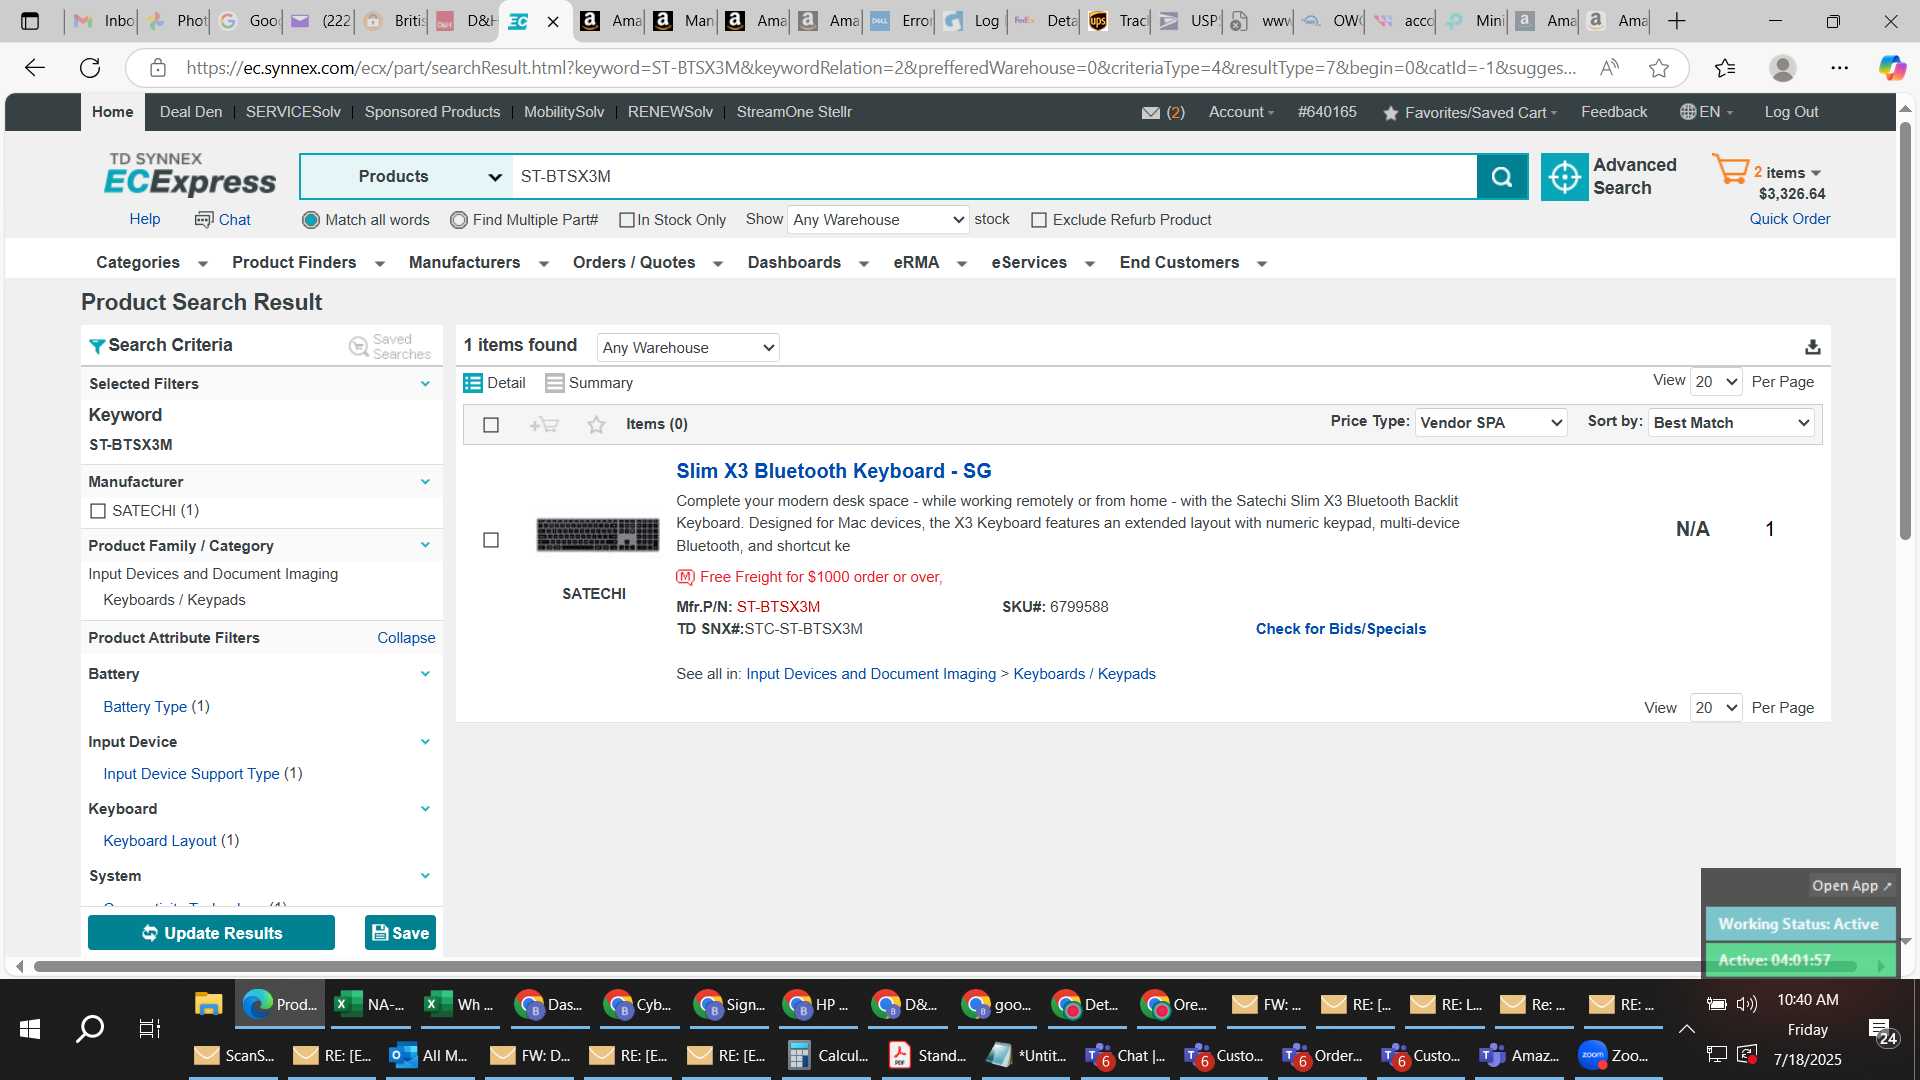Viewport: 1920px width, 1080px height.
Task: Collapse the Selected Filters section
Action: point(425,384)
